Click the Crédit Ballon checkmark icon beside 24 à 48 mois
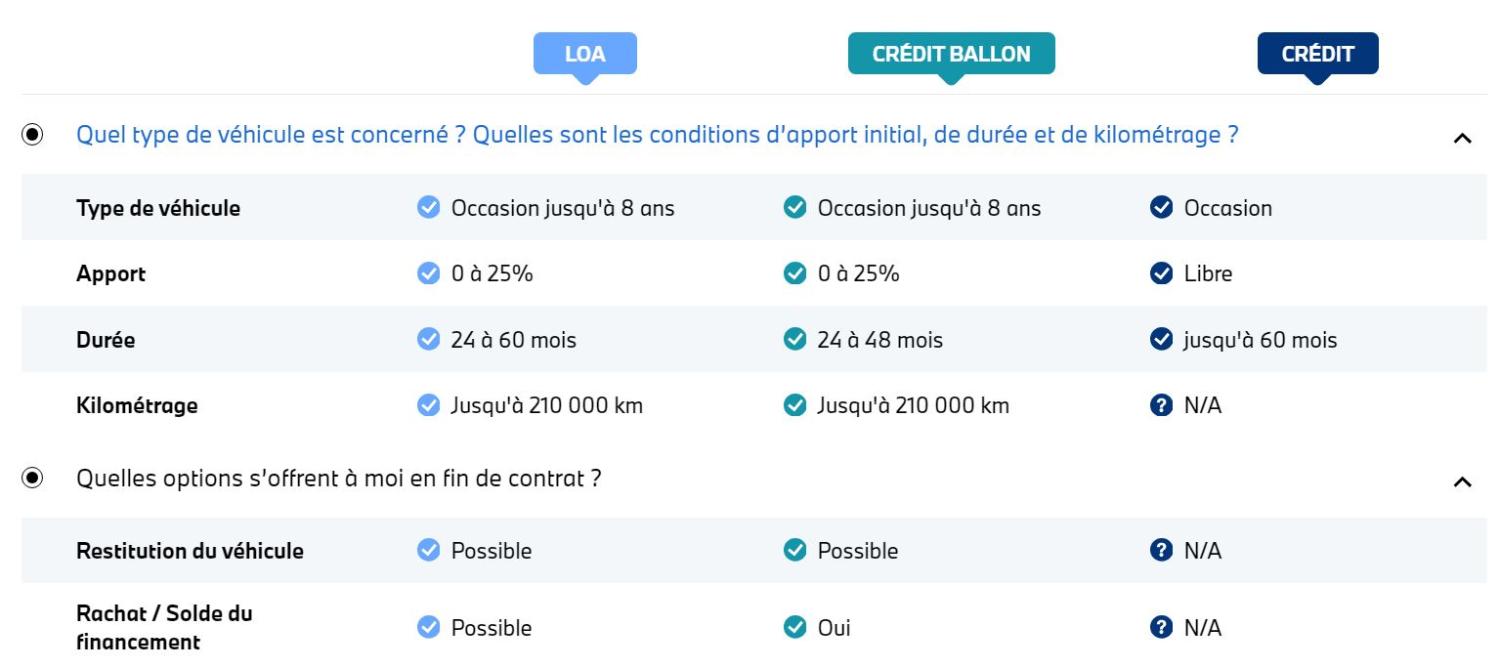The image size is (1500, 668). click(x=795, y=340)
